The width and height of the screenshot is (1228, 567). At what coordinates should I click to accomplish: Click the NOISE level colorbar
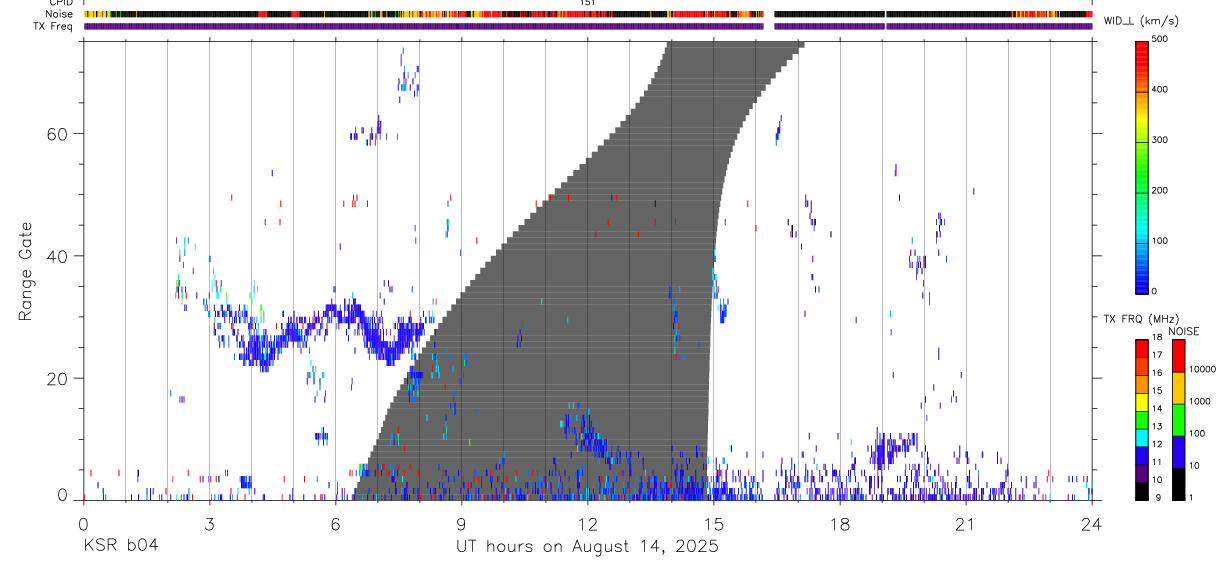(1179, 419)
